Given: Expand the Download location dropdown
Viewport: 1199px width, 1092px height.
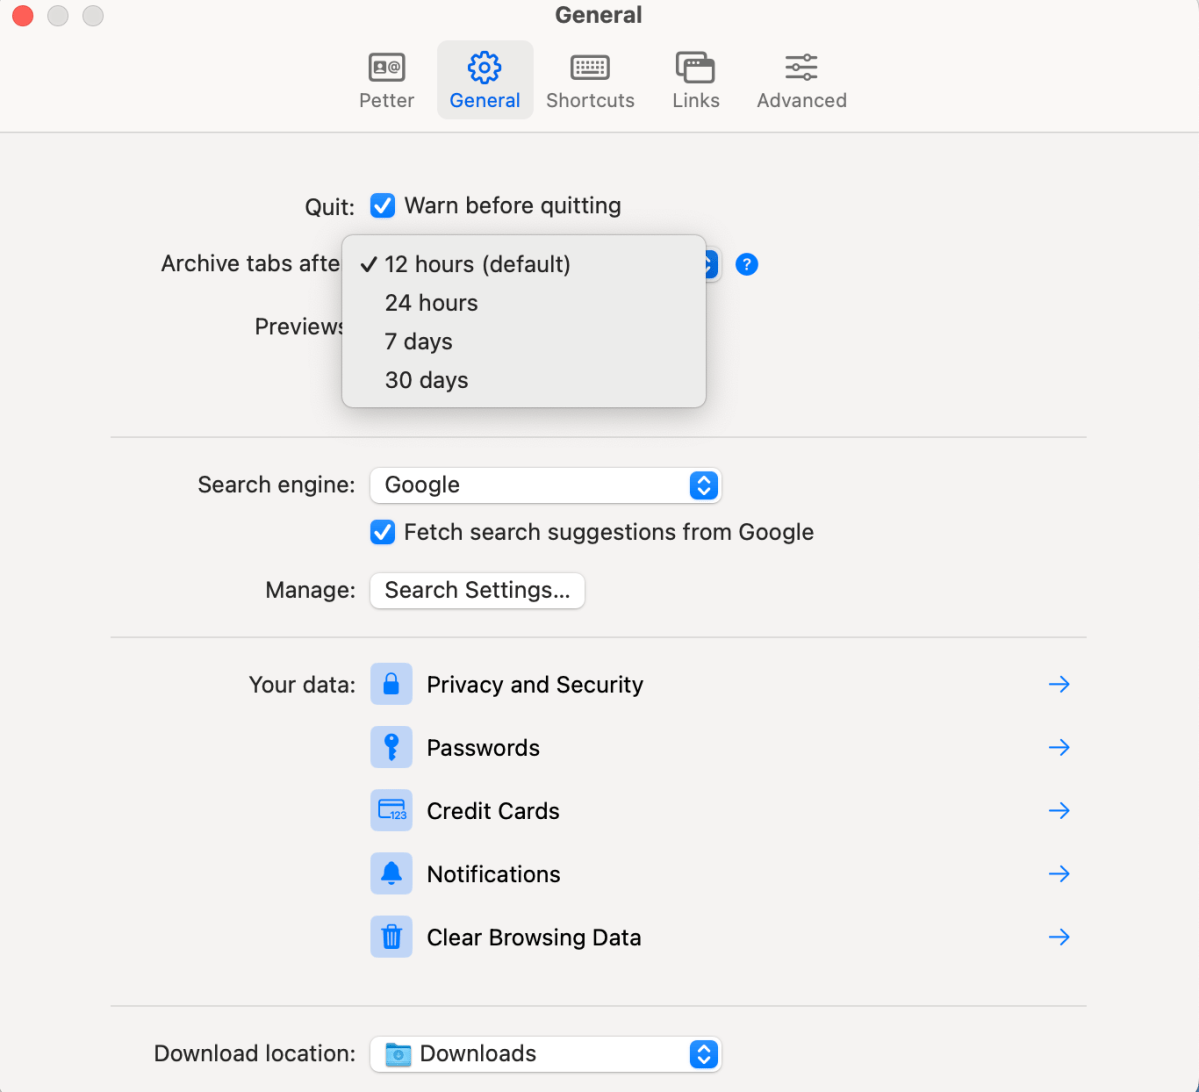Looking at the screenshot, I should coord(545,1054).
